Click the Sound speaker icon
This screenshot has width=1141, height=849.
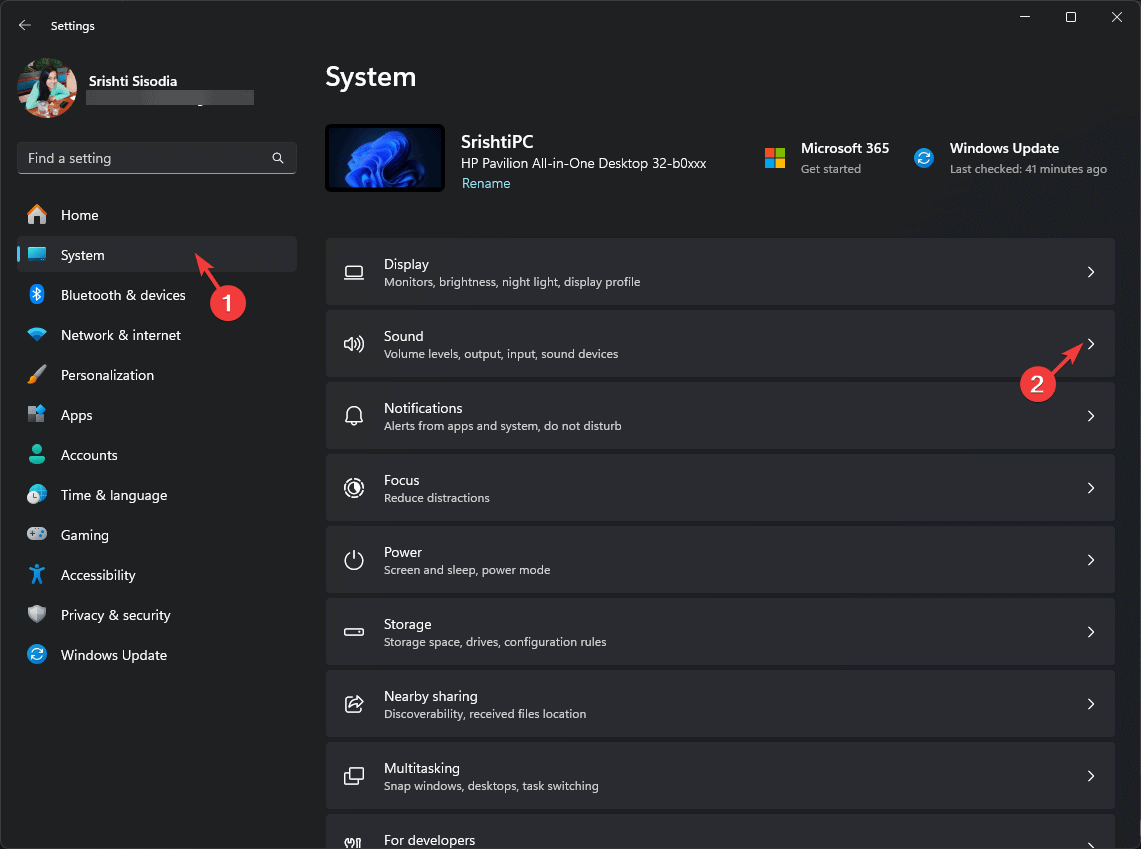pyautogui.click(x=354, y=344)
